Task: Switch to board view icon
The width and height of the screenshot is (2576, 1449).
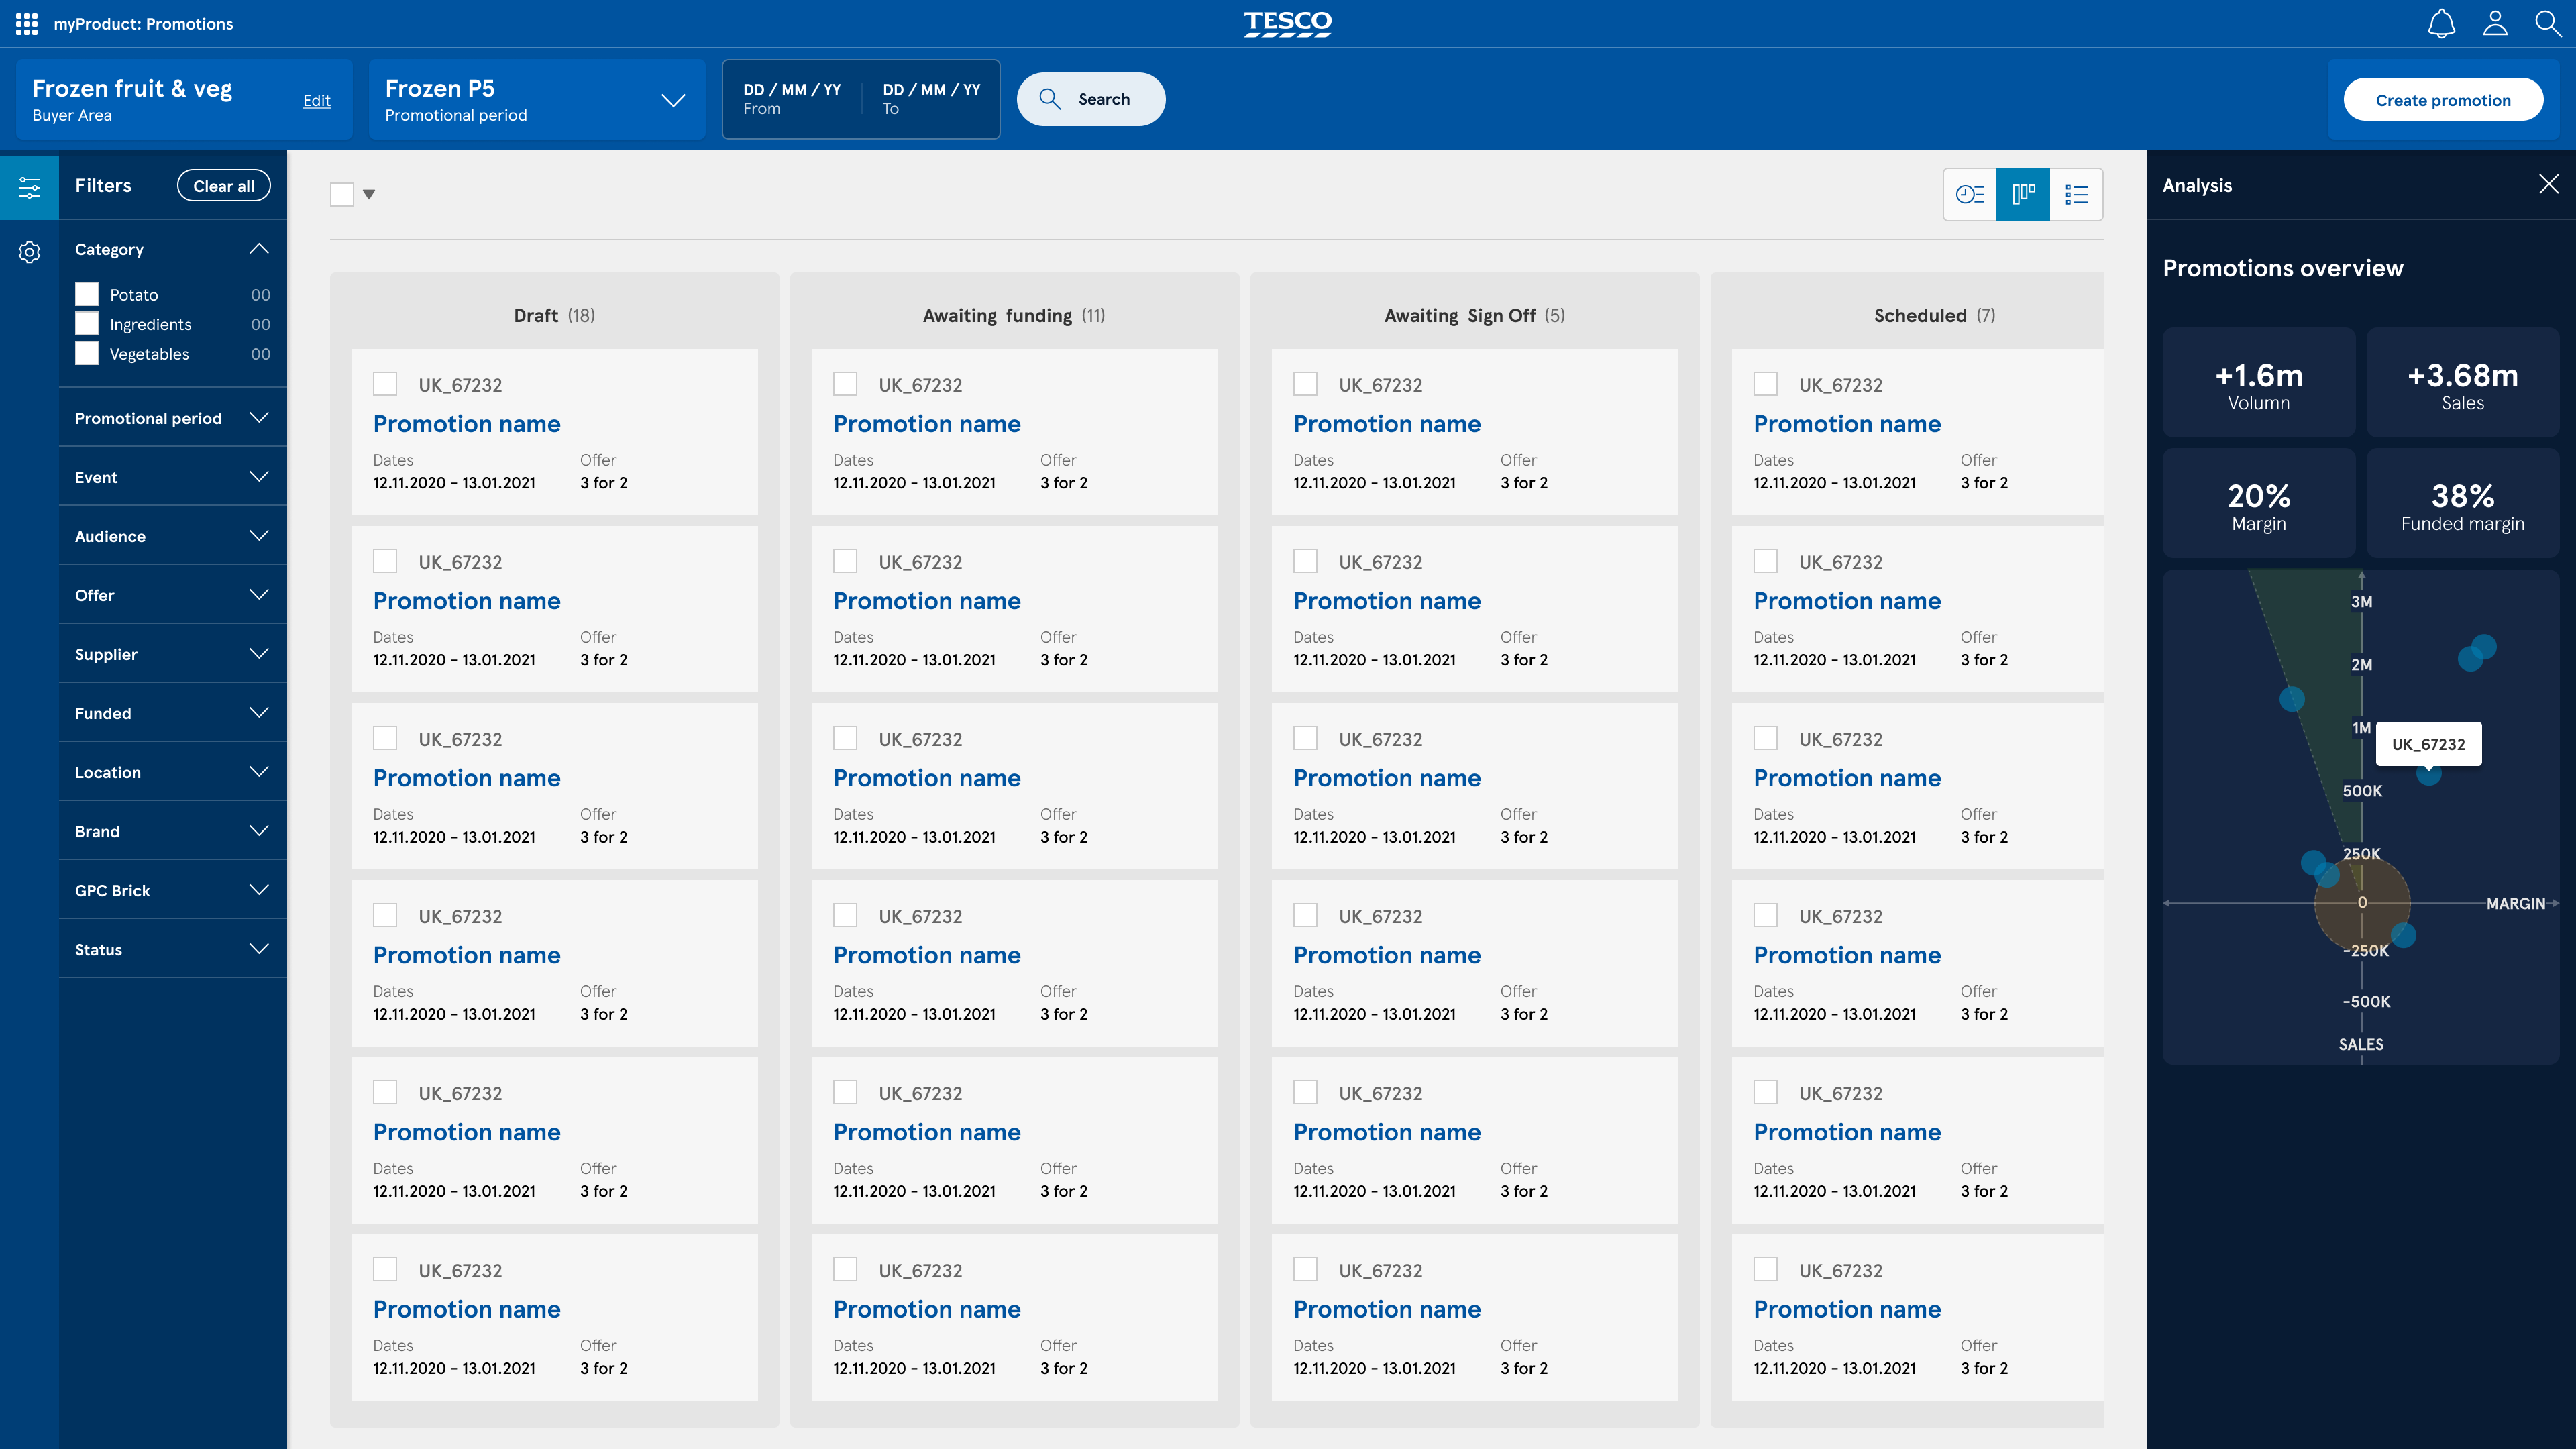Action: pyautogui.click(x=2023, y=194)
